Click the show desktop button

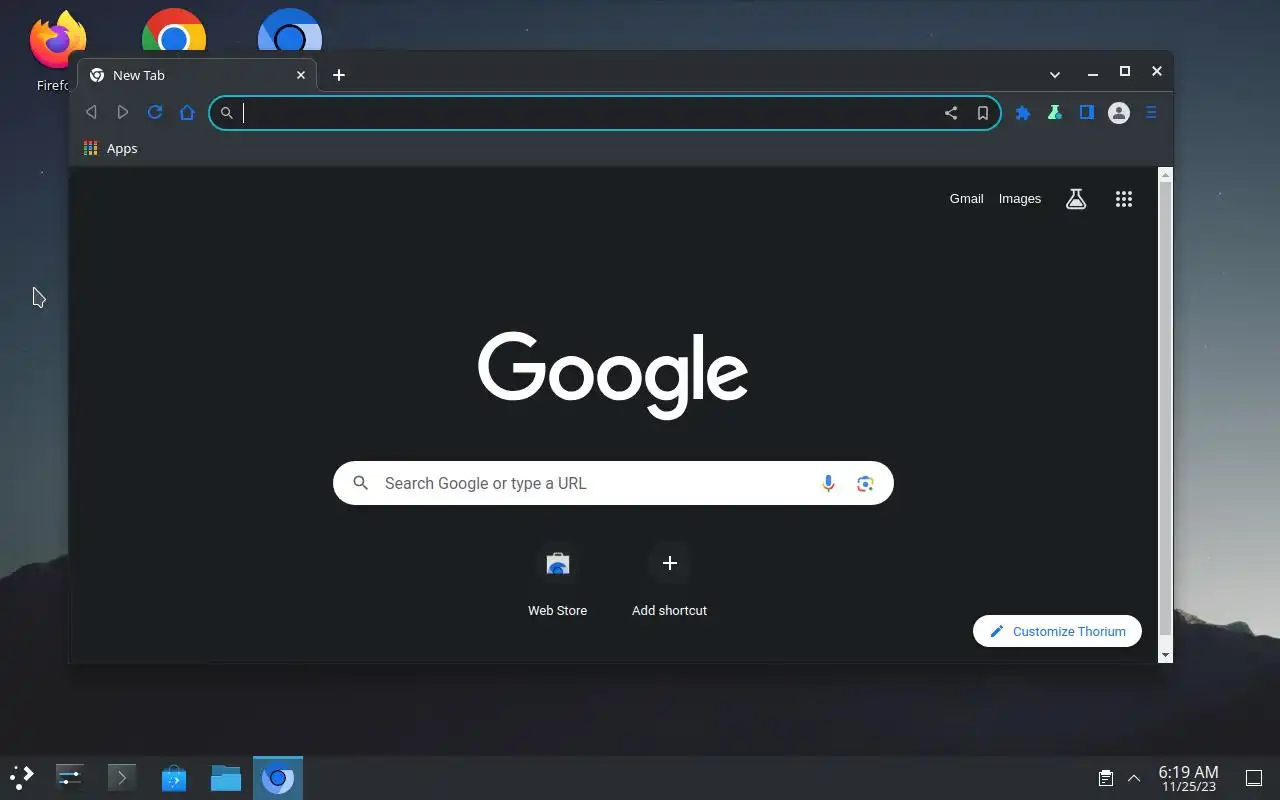1254,778
